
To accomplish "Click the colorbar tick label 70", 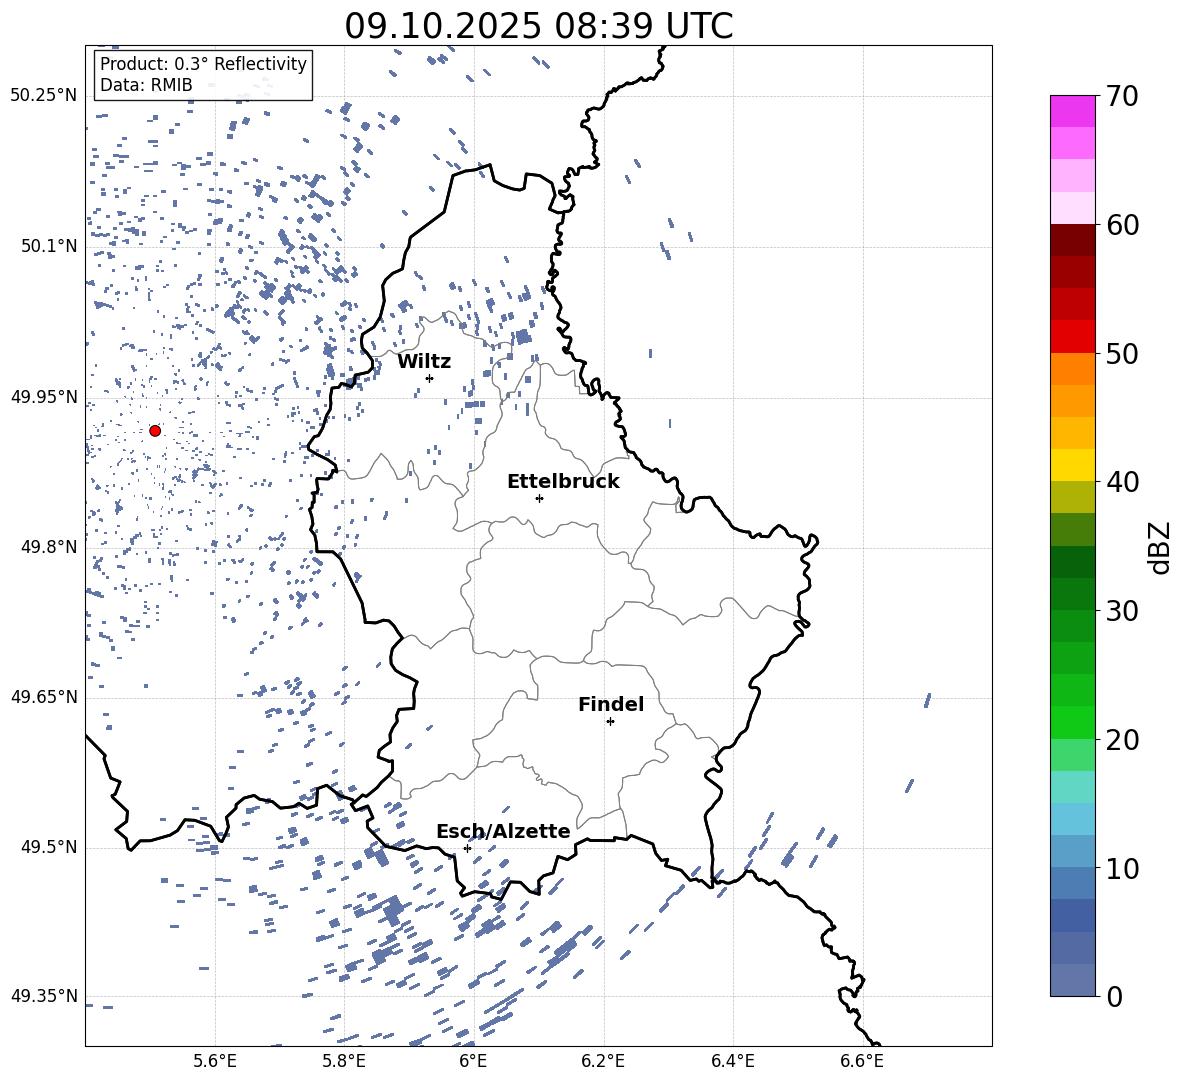I will [1122, 97].
